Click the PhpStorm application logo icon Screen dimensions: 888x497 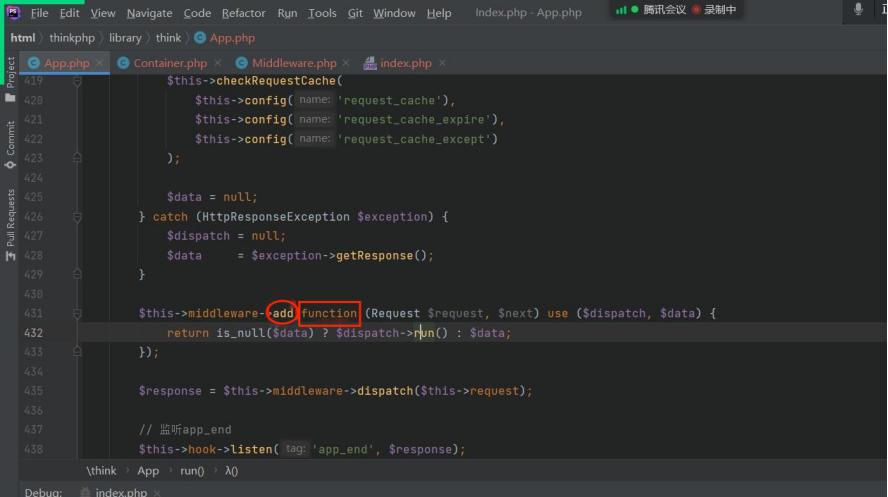(13, 12)
